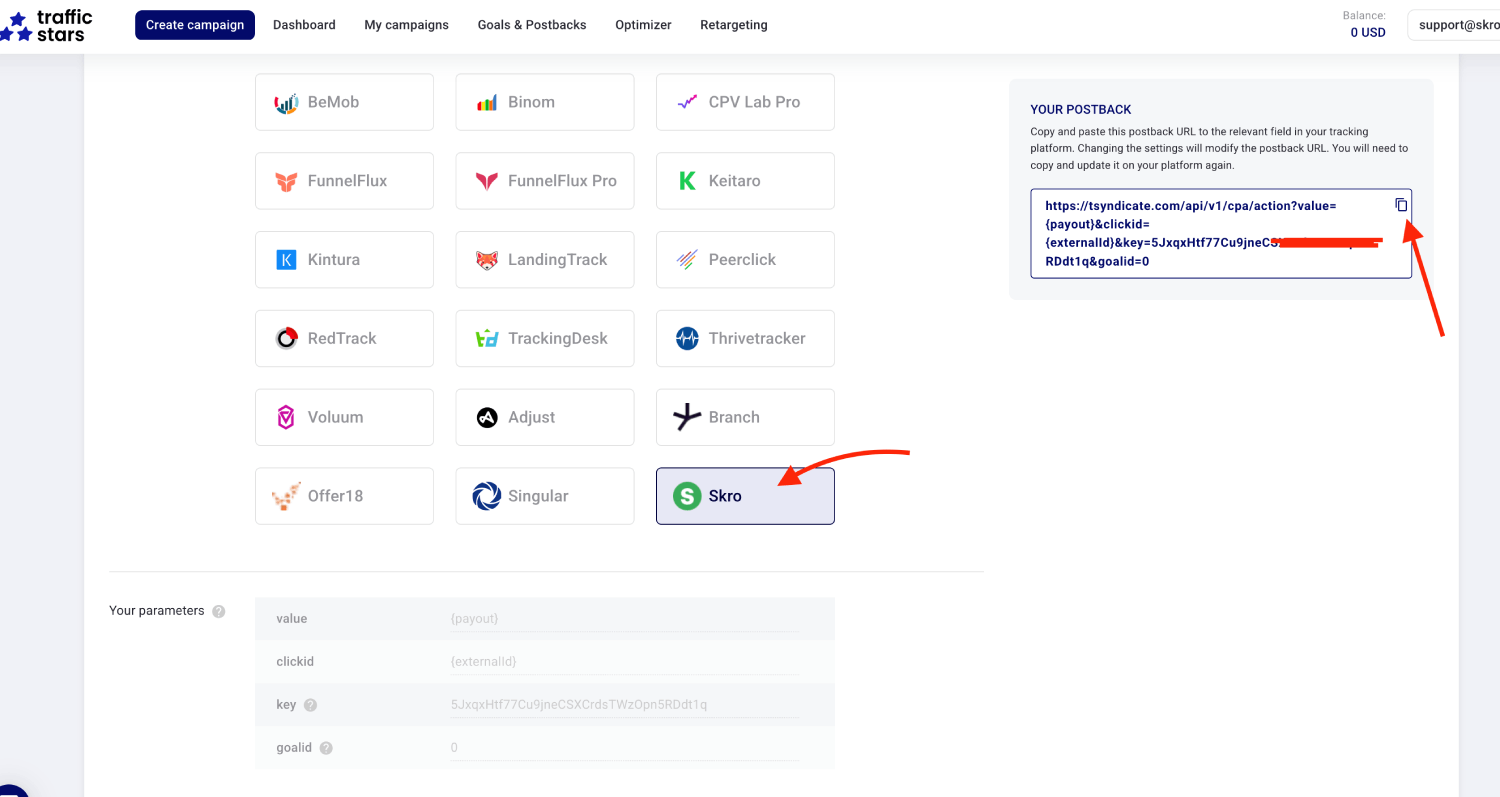Open help tooltip for key parameter
1500x797 pixels.
tap(310, 705)
